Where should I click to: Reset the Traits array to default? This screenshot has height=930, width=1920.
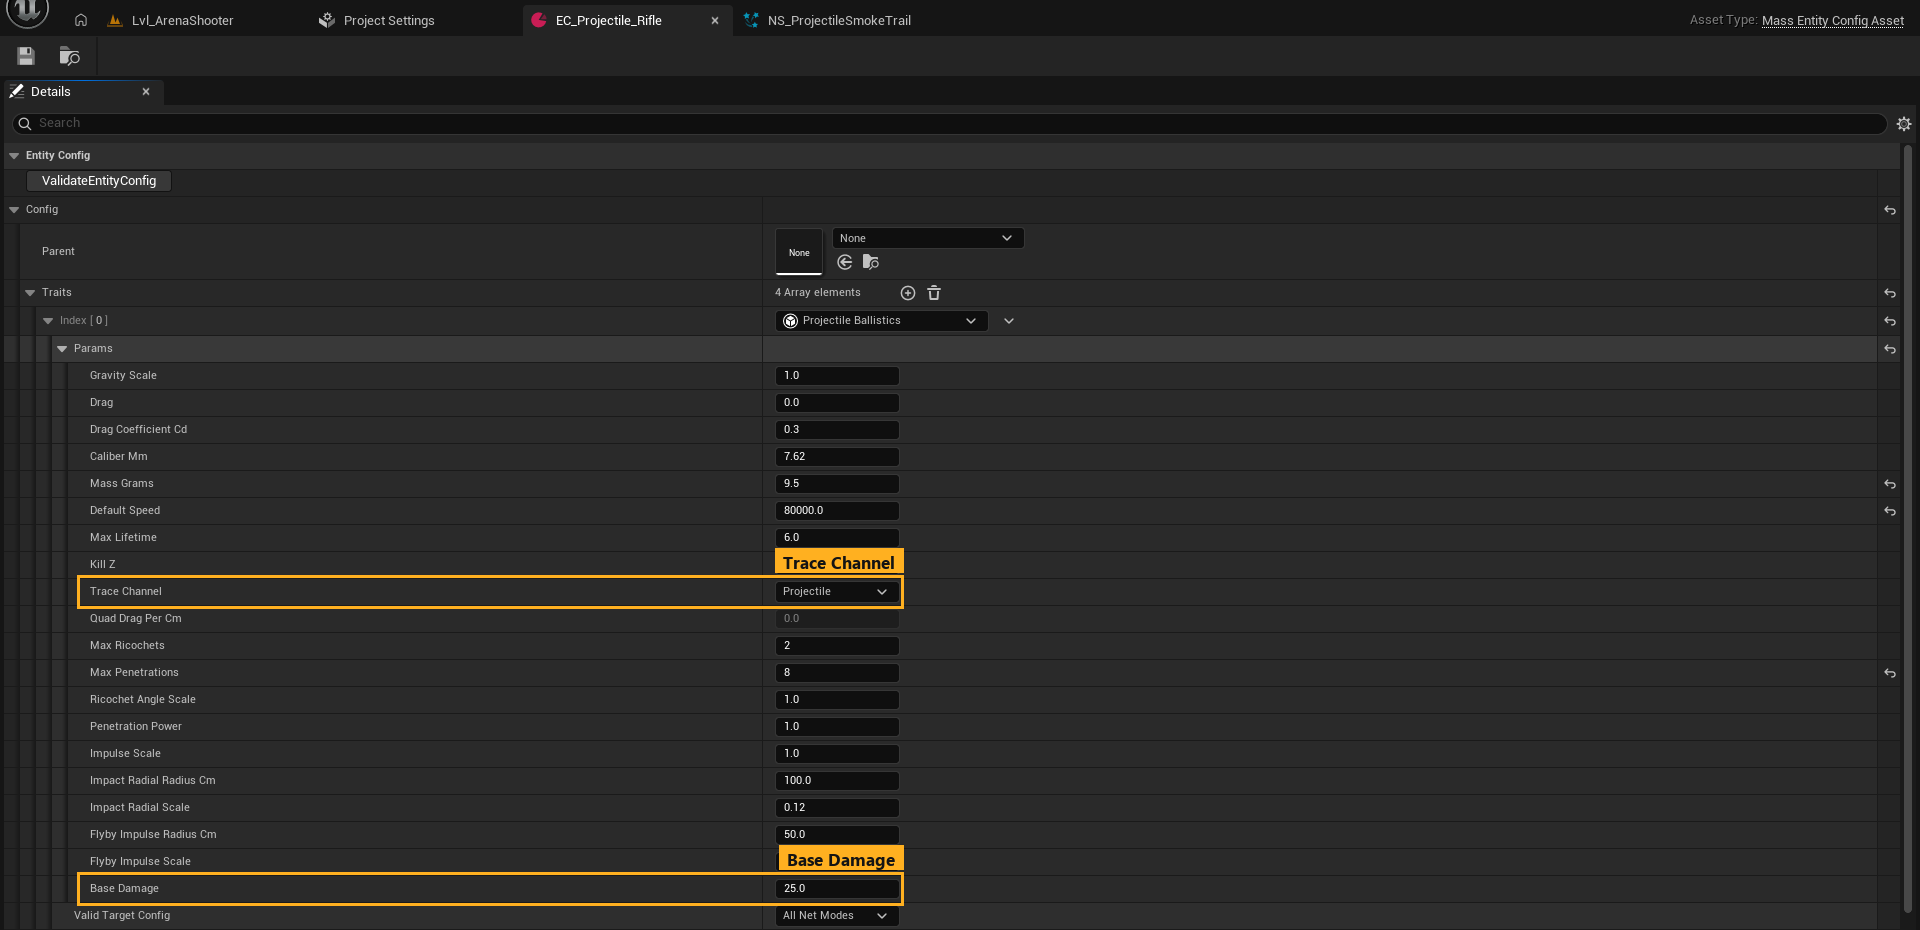(1890, 293)
